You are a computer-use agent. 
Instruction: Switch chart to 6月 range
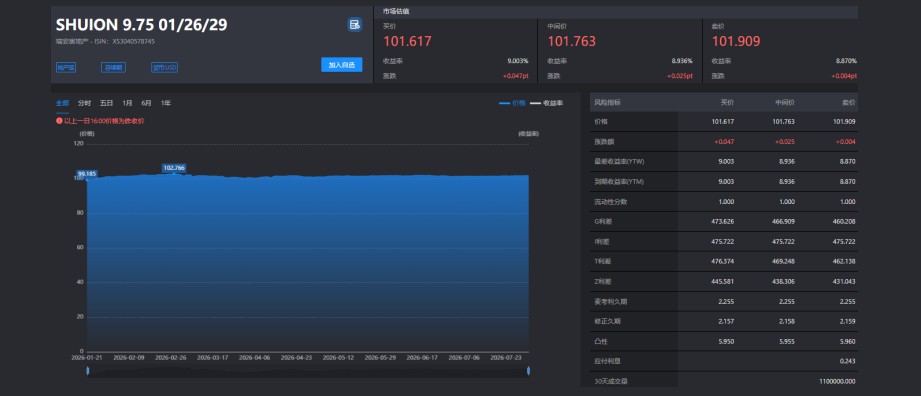(x=146, y=103)
